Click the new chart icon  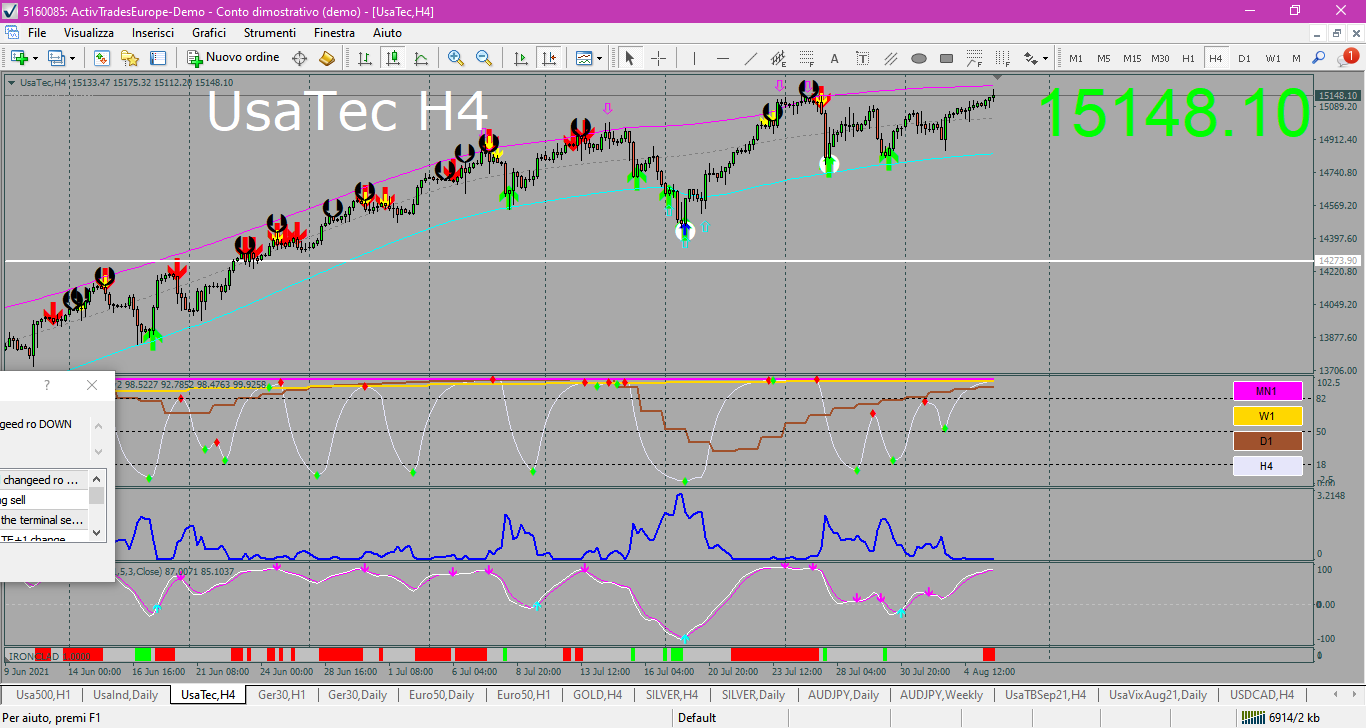click(19, 58)
